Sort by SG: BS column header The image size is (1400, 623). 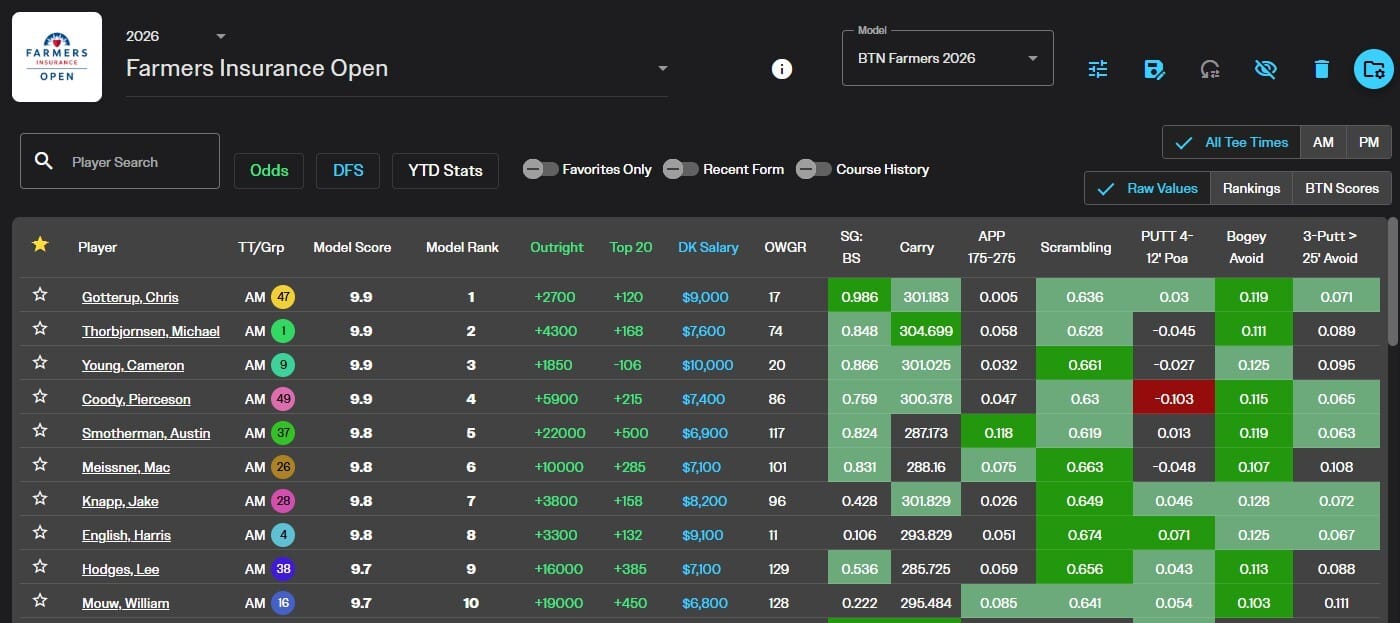pyautogui.click(x=852, y=247)
